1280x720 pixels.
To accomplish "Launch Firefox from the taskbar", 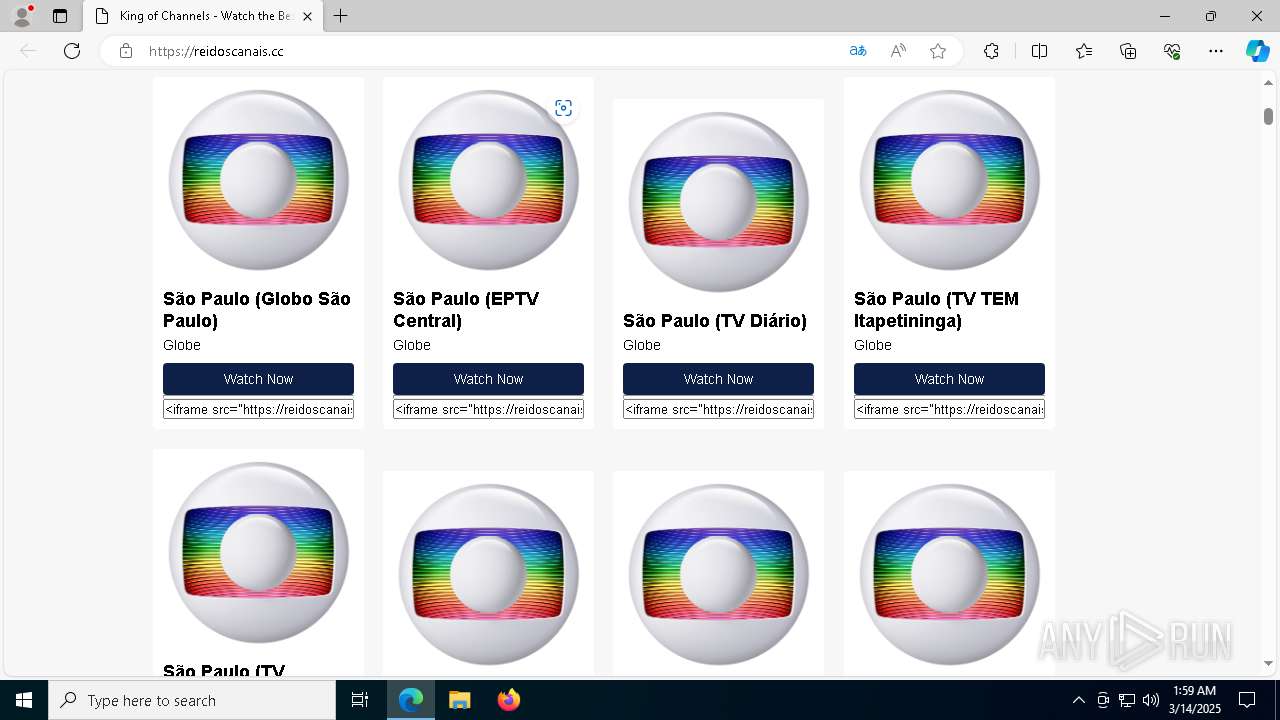I will click(509, 700).
